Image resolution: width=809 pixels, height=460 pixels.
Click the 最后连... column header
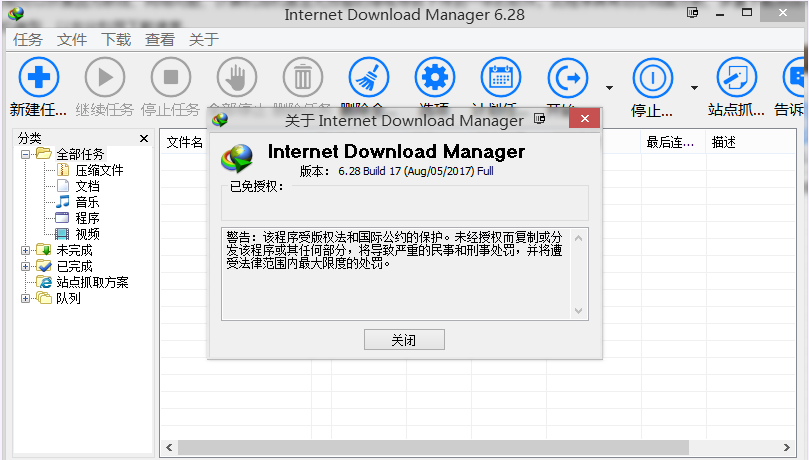tap(673, 142)
